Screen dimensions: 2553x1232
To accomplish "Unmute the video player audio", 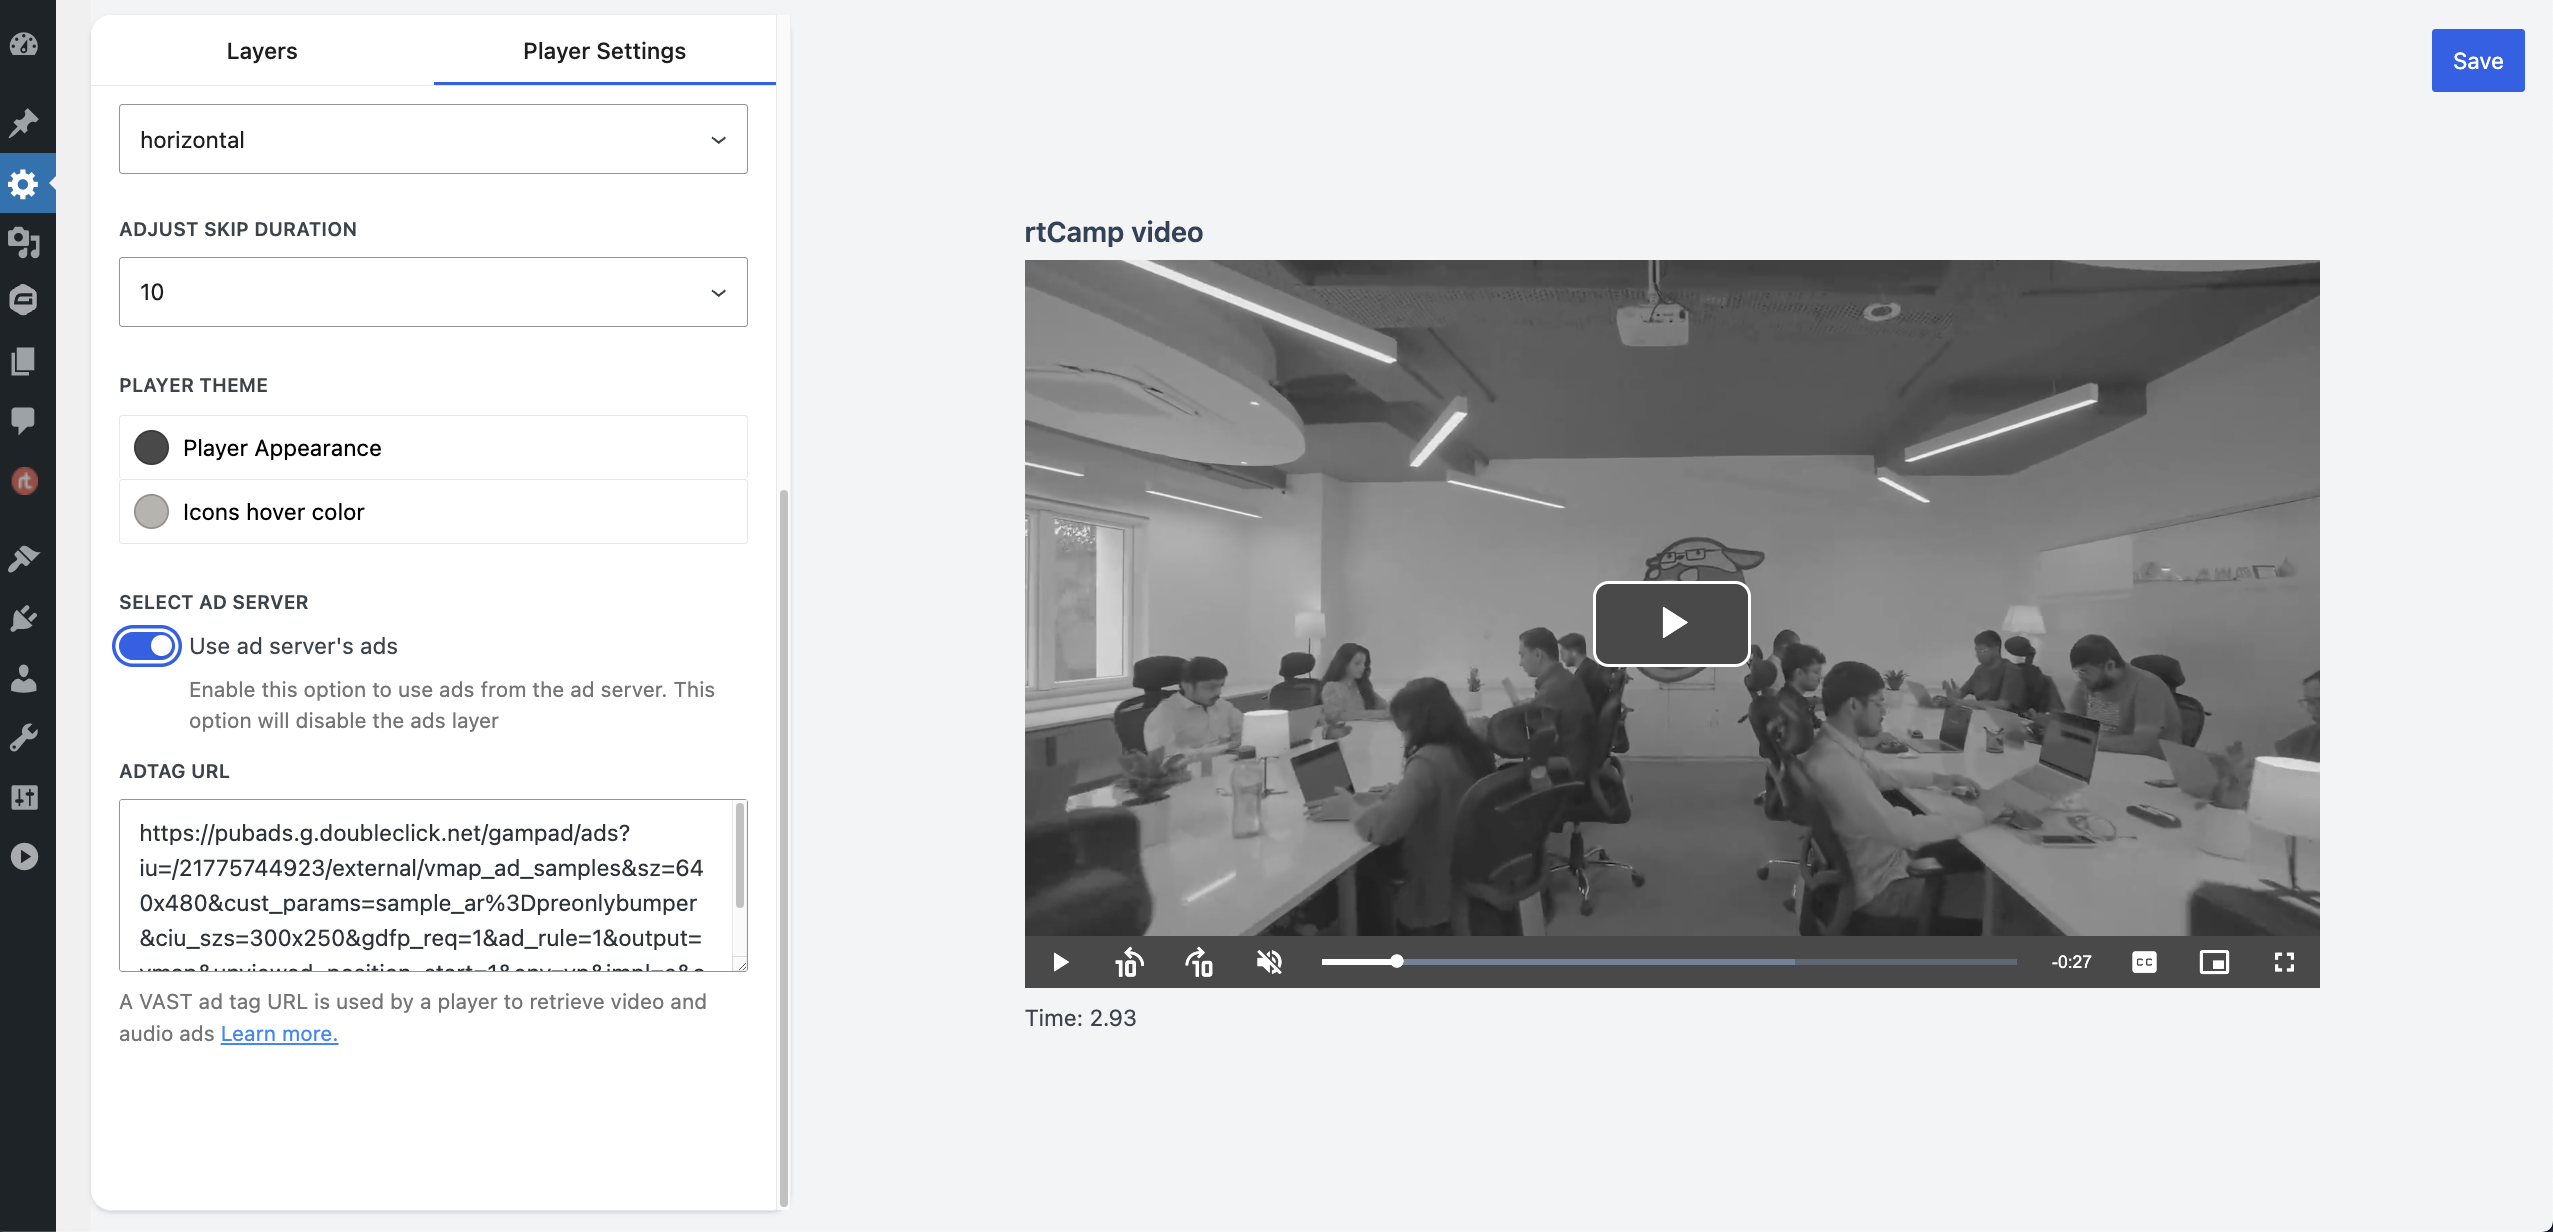I will click(1269, 962).
